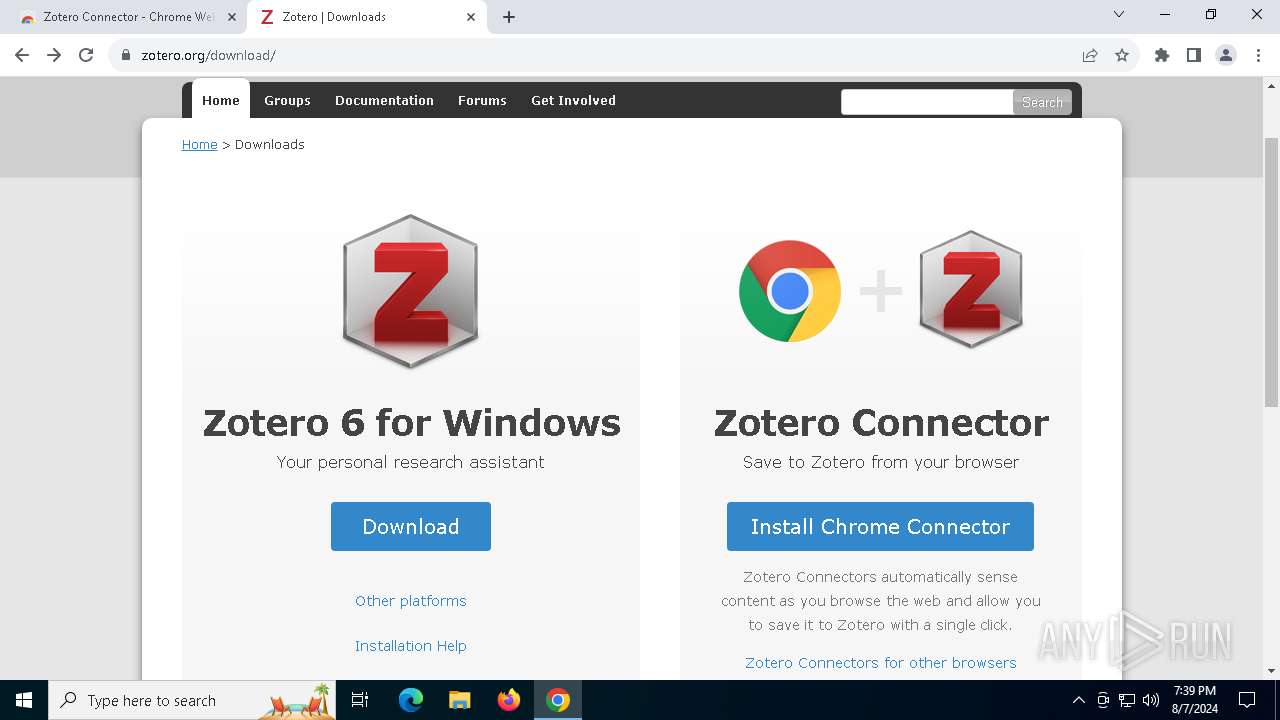Image resolution: width=1280 pixels, height=720 pixels.
Task: Click the Search button
Action: coord(1042,102)
